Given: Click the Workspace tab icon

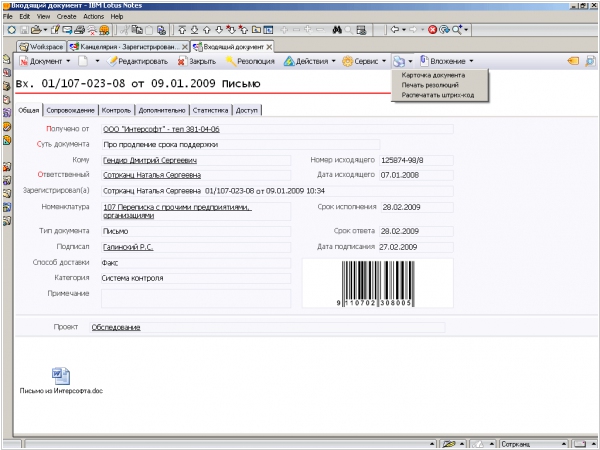Looking at the screenshot, I should 24,47.
